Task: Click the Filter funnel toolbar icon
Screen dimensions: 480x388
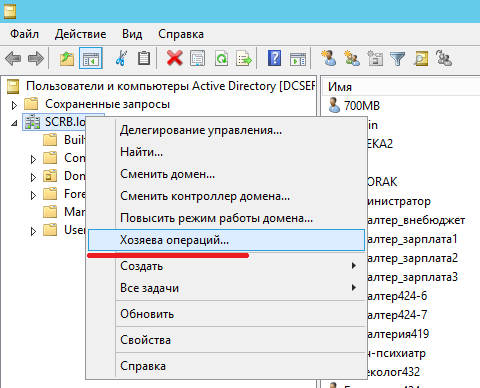Action: pos(397,59)
